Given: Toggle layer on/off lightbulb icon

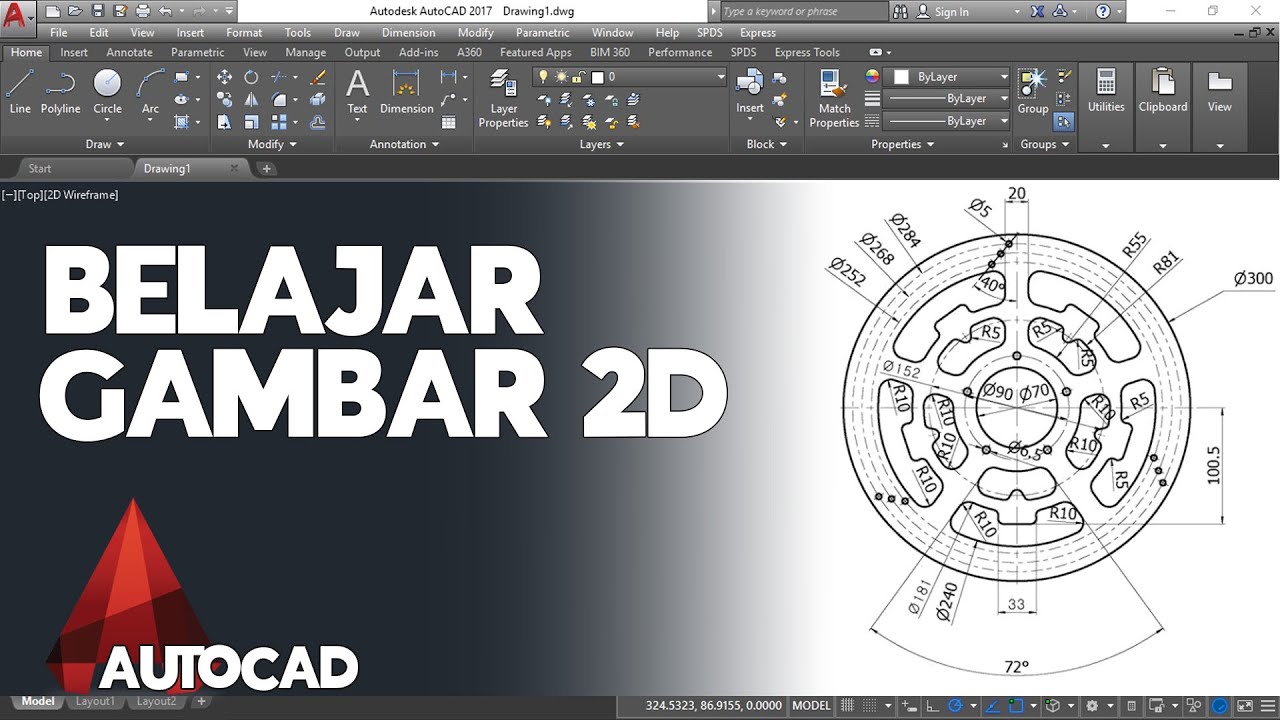Looking at the screenshot, I should pyautogui.click(x=543, y=77).
